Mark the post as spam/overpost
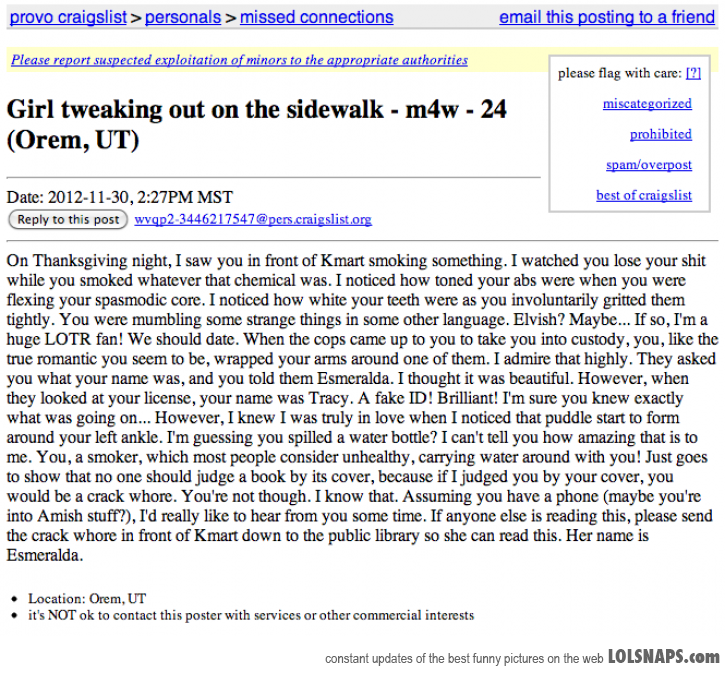Image resolution: width=725 pixels, height=676 pixels. pos(648,165)
